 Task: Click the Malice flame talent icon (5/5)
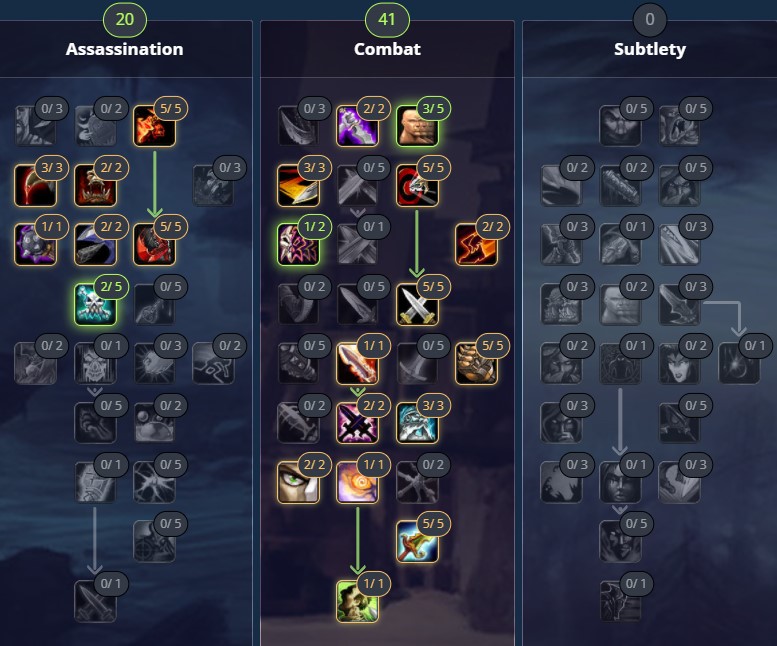click(154, 126)
